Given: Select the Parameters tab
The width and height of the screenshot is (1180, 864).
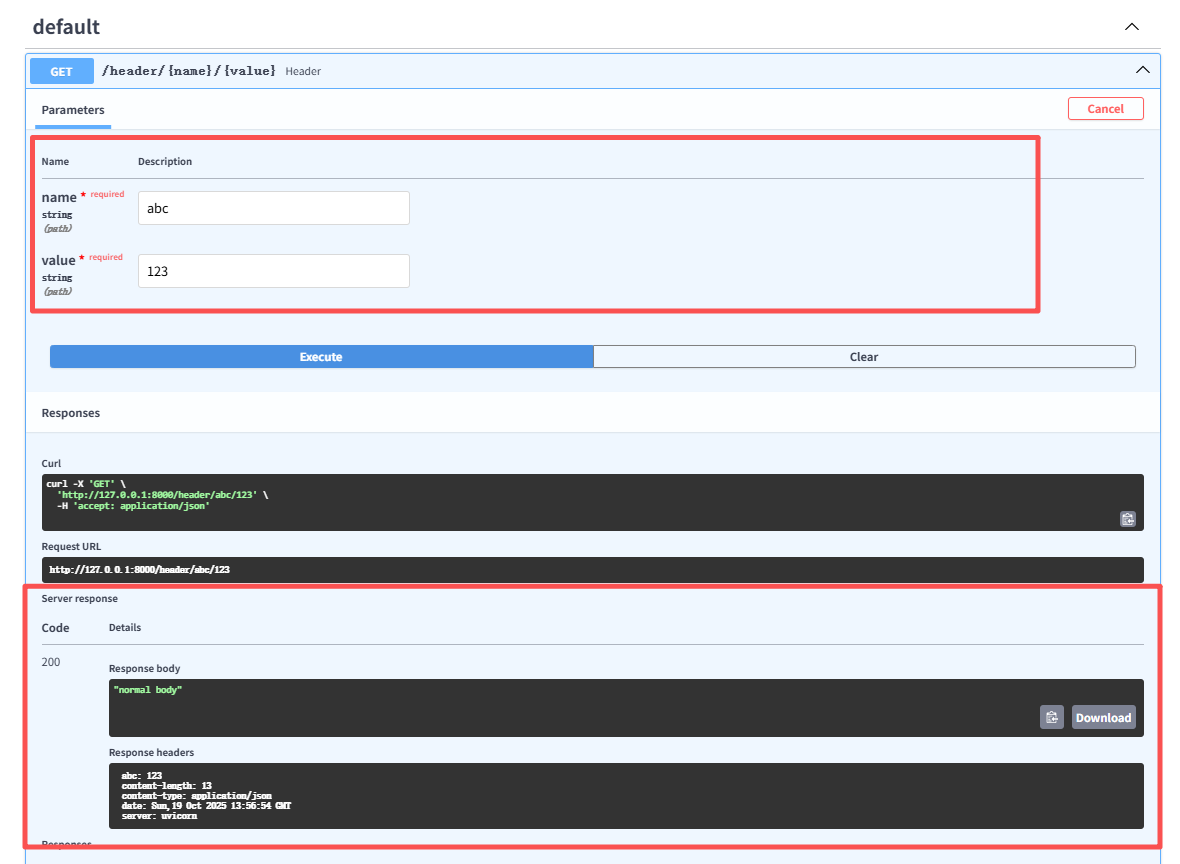Looking at the screenshot, I should [73, 110].
